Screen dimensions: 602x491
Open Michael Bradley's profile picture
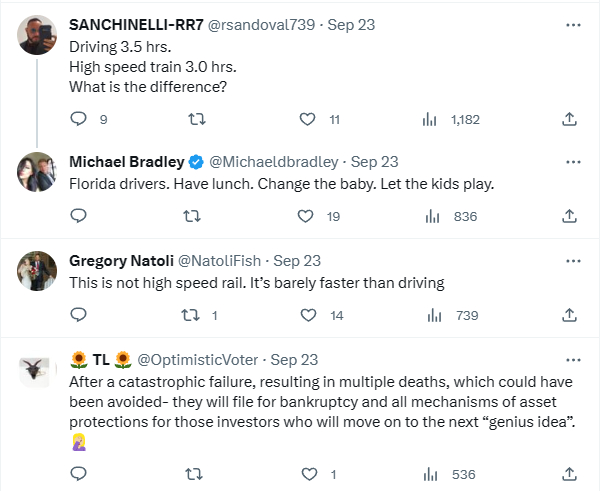click(37, 172)
